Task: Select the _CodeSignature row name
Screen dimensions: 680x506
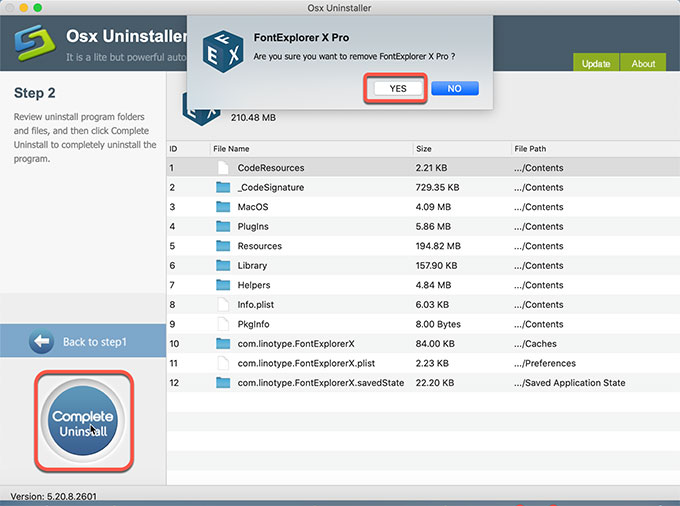Action: coord(271,187)
